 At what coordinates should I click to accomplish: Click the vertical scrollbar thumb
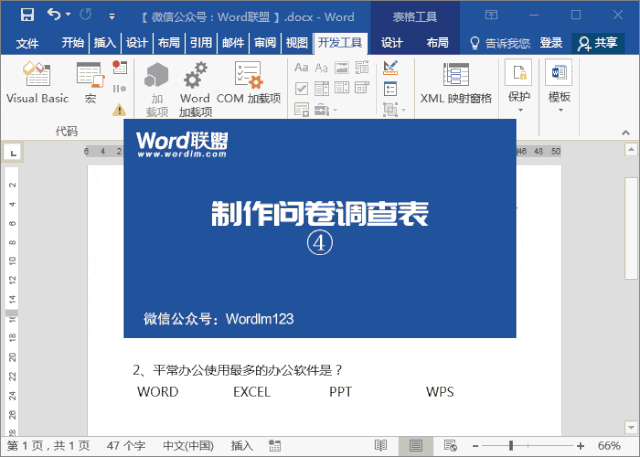[x=631, y=228]
